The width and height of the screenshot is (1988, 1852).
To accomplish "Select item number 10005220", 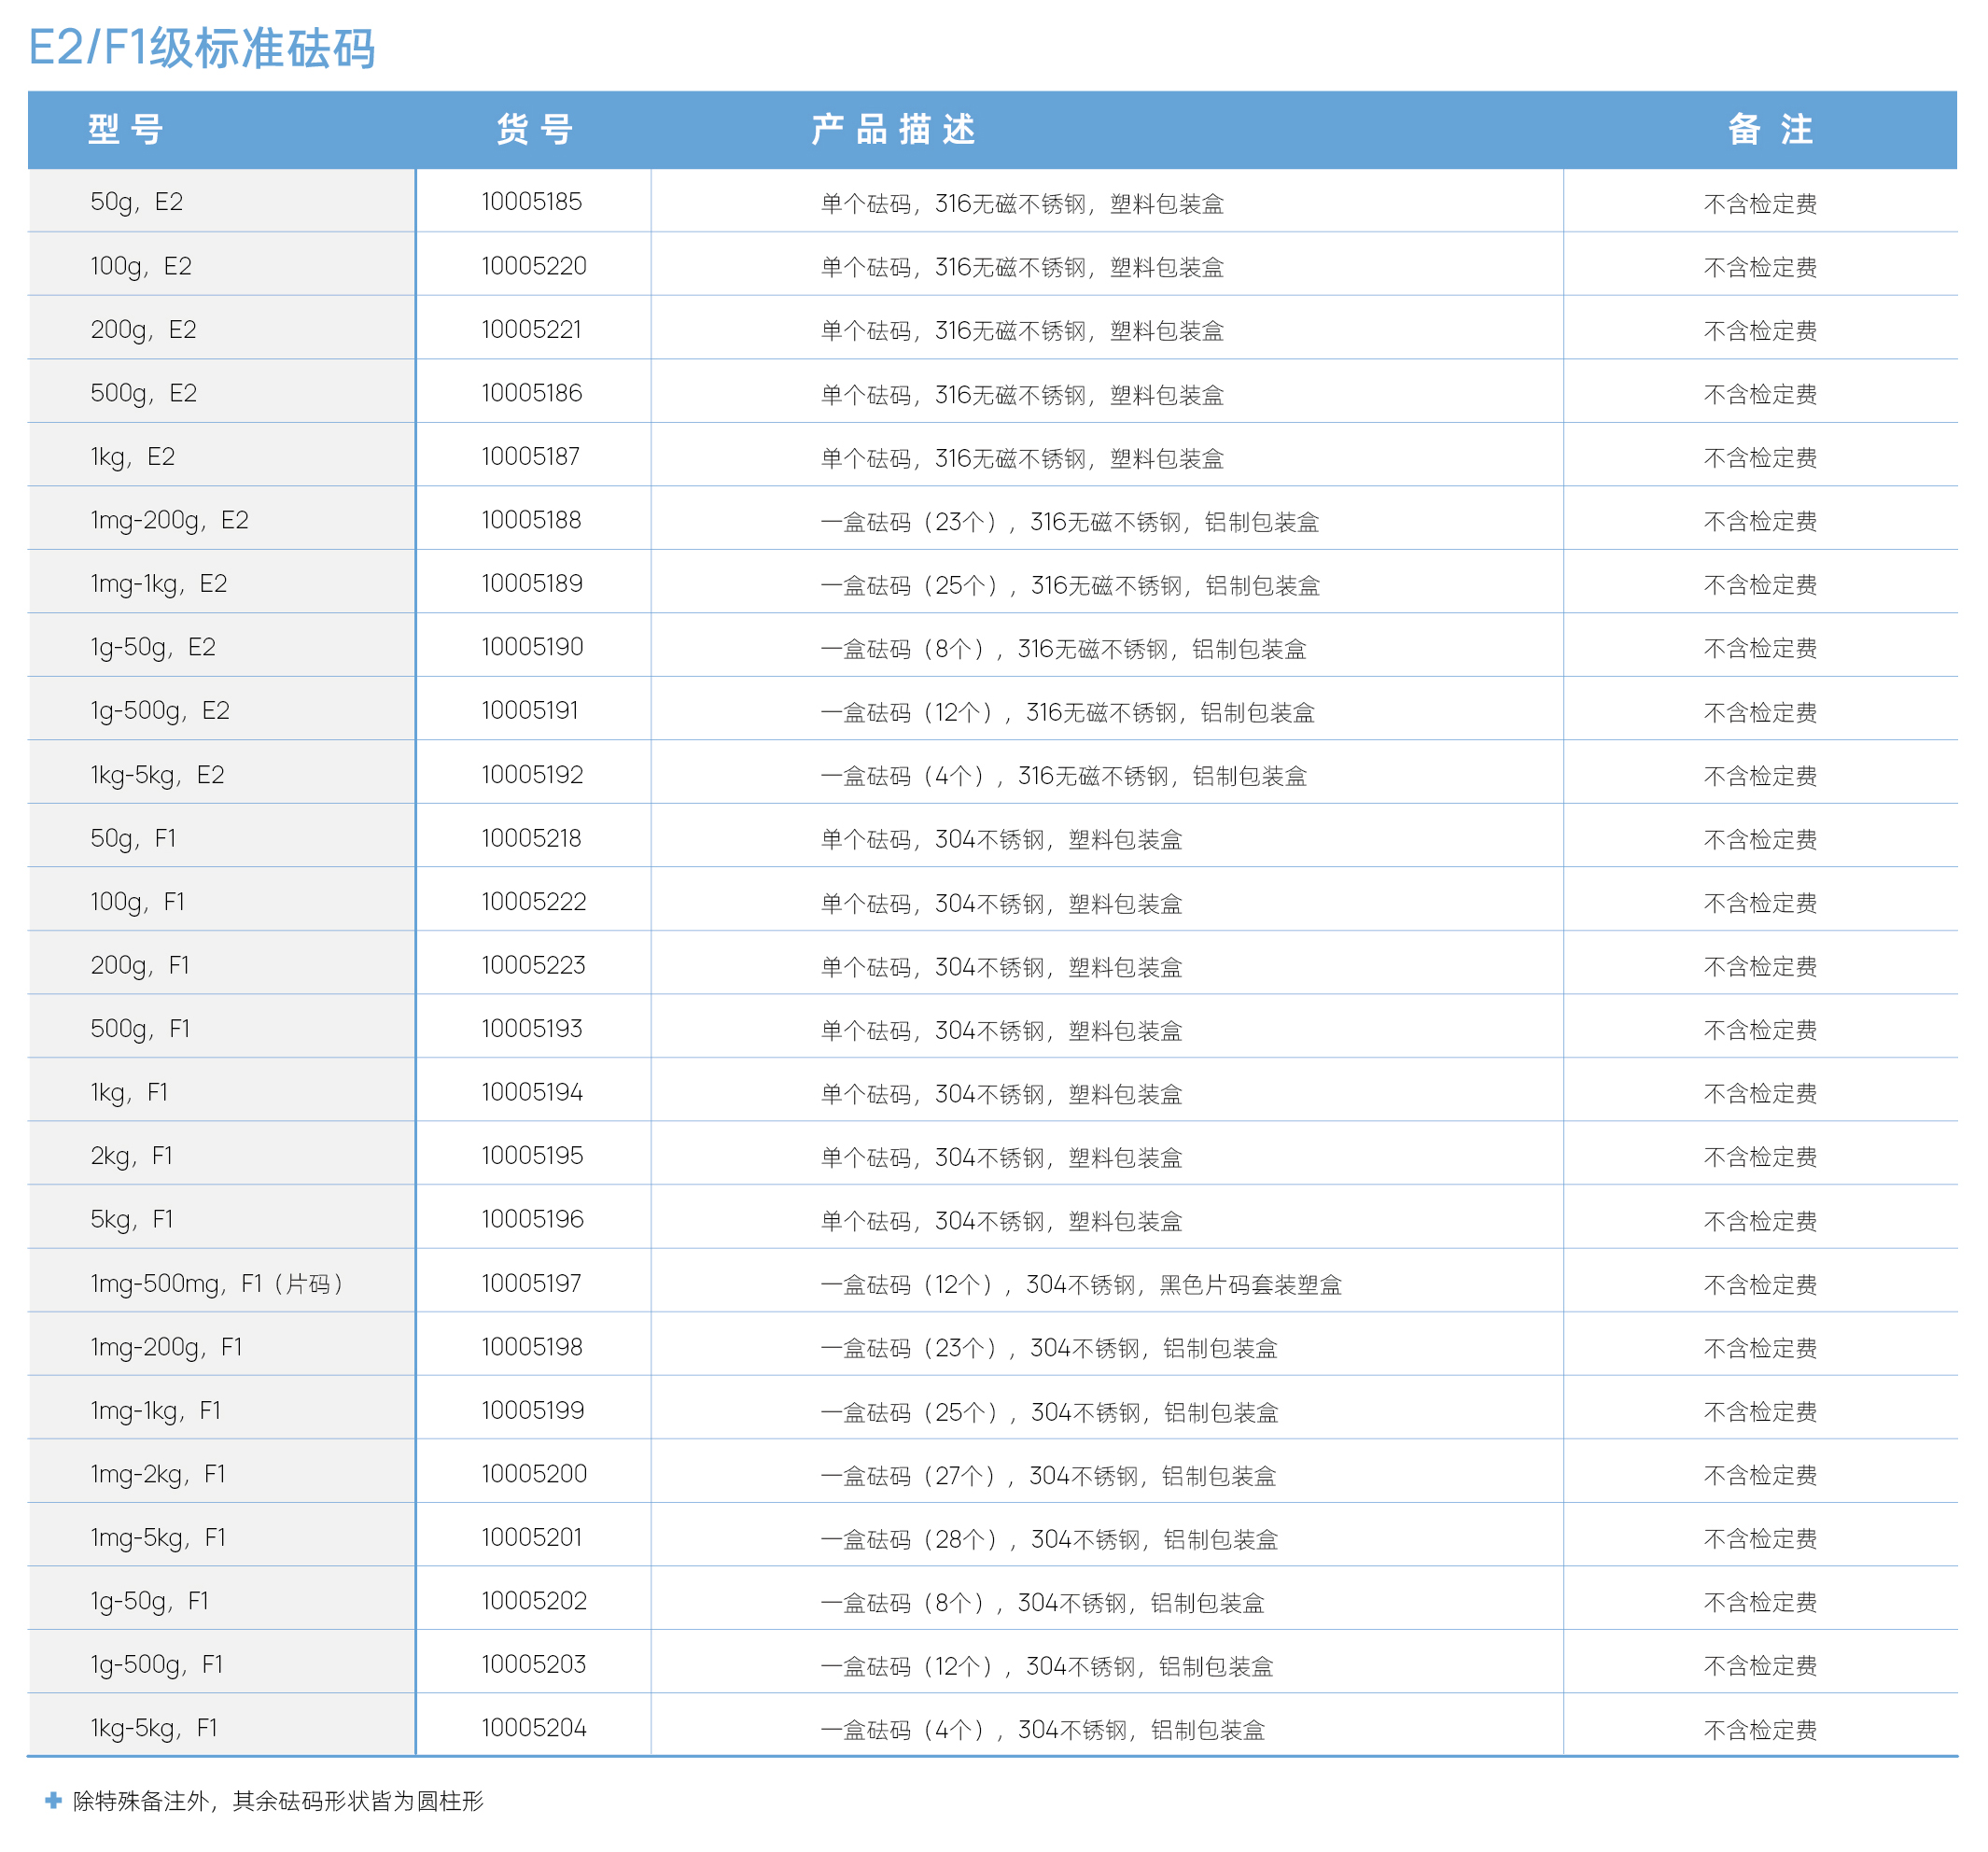I will click(x=534, y=266).
